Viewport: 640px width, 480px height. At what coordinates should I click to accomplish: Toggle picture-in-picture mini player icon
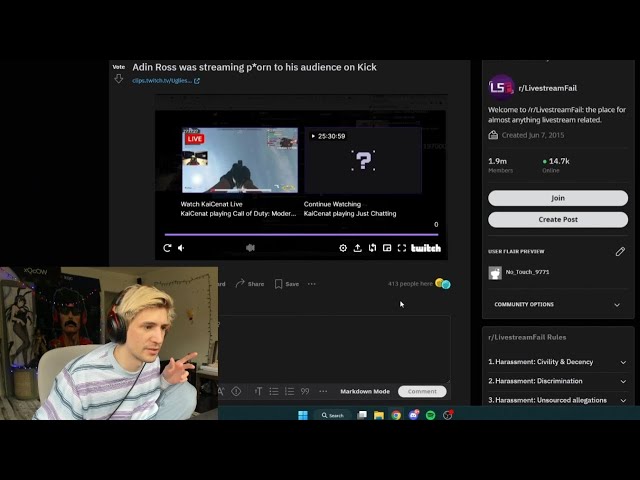click(x=387, y=248)
